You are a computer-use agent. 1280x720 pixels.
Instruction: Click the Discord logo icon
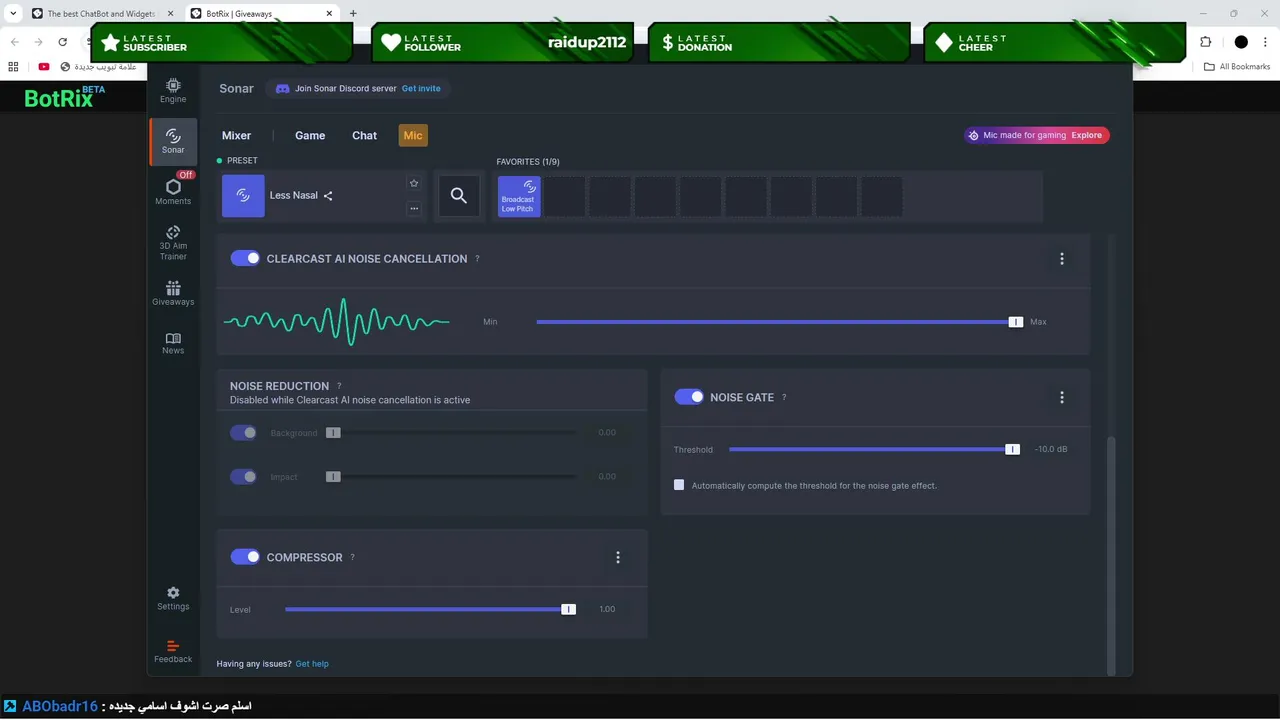point(282,88)
